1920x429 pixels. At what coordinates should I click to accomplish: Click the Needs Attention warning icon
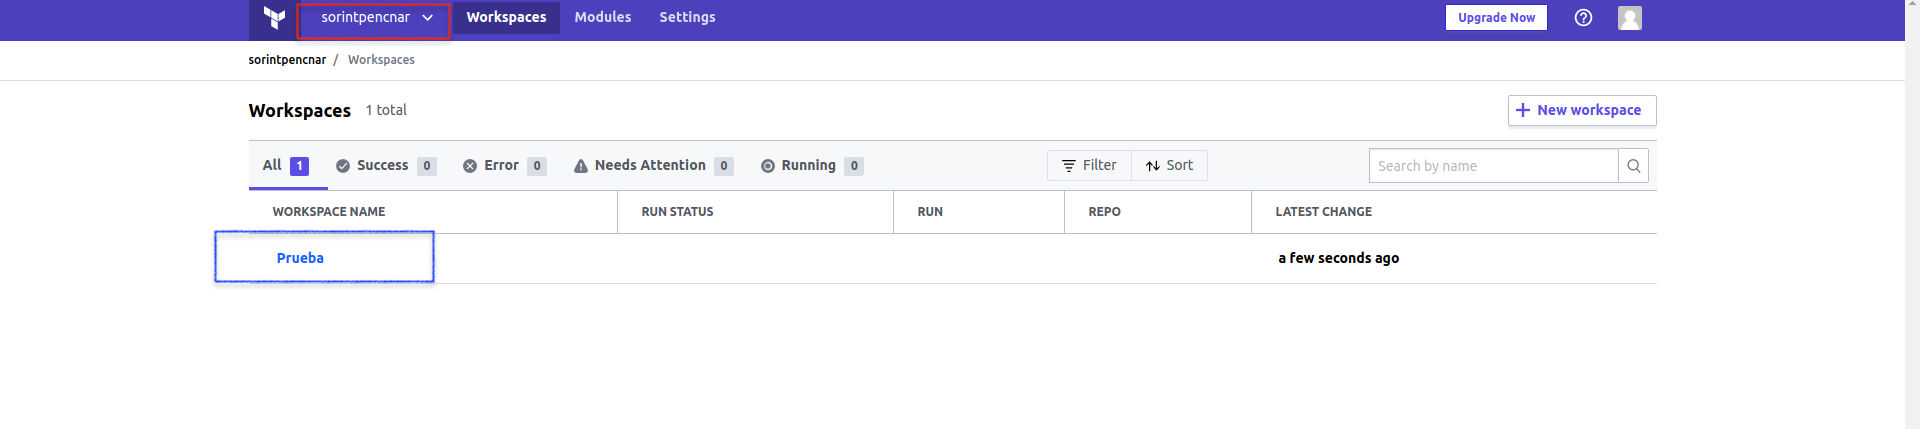(x=581, y=166)
